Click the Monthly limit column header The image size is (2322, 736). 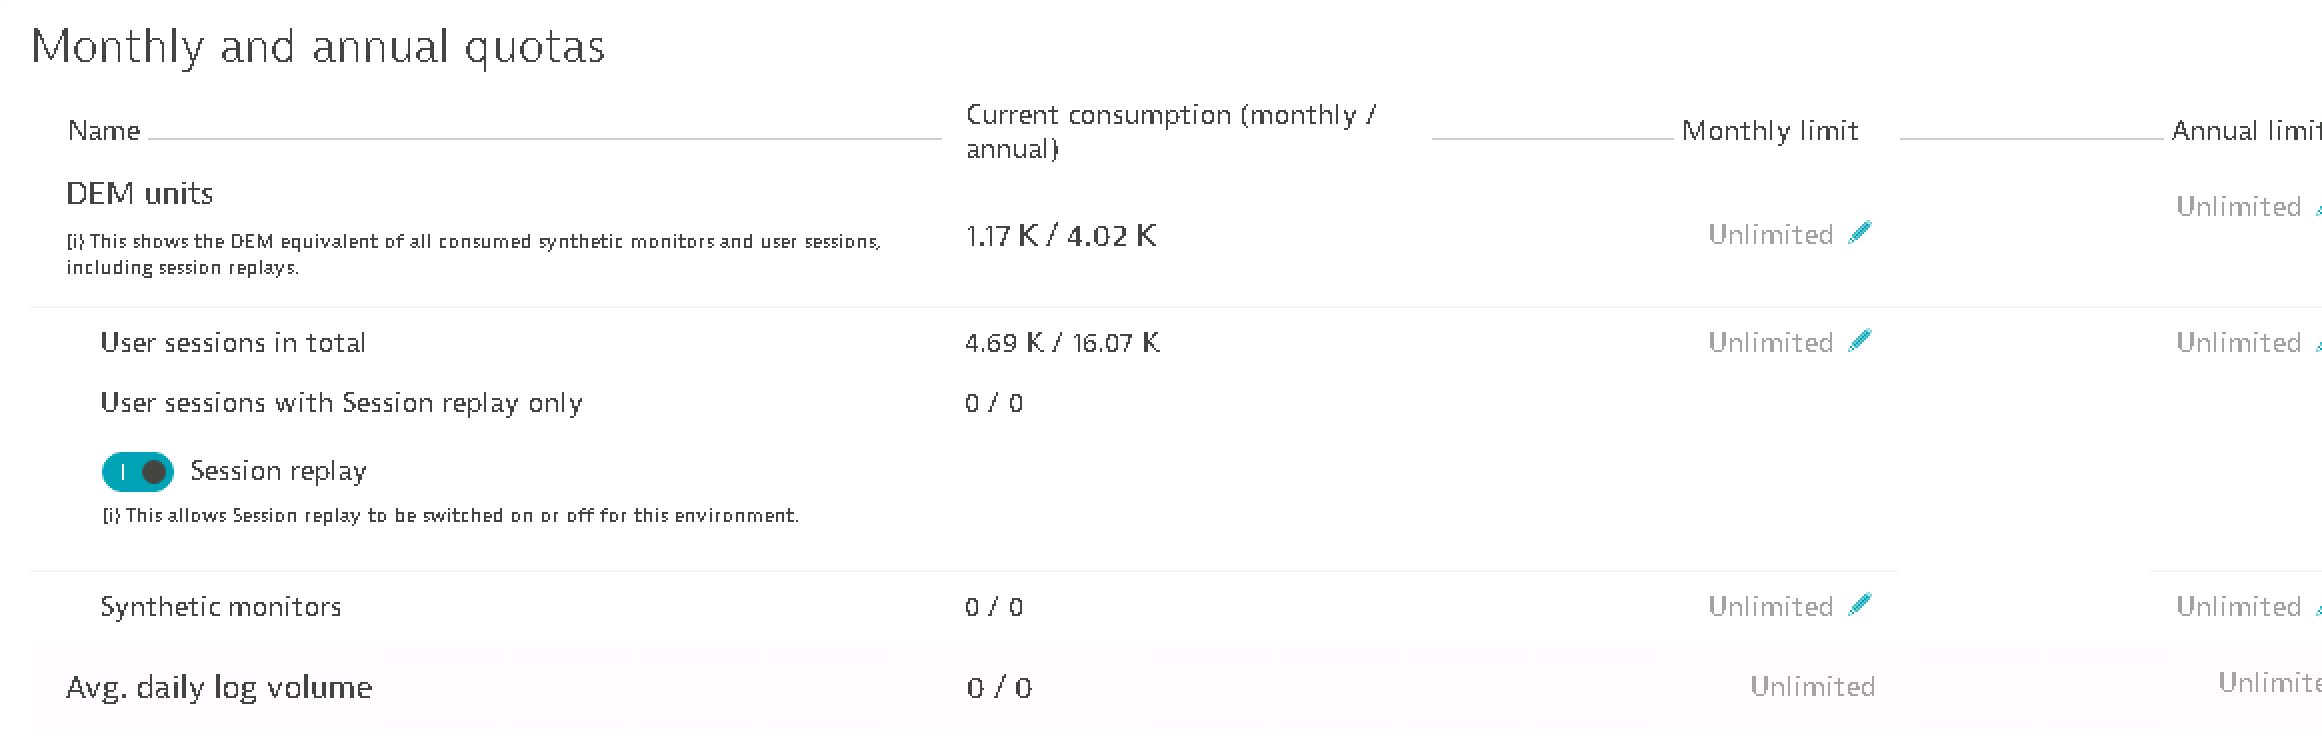coord(1770,131)
